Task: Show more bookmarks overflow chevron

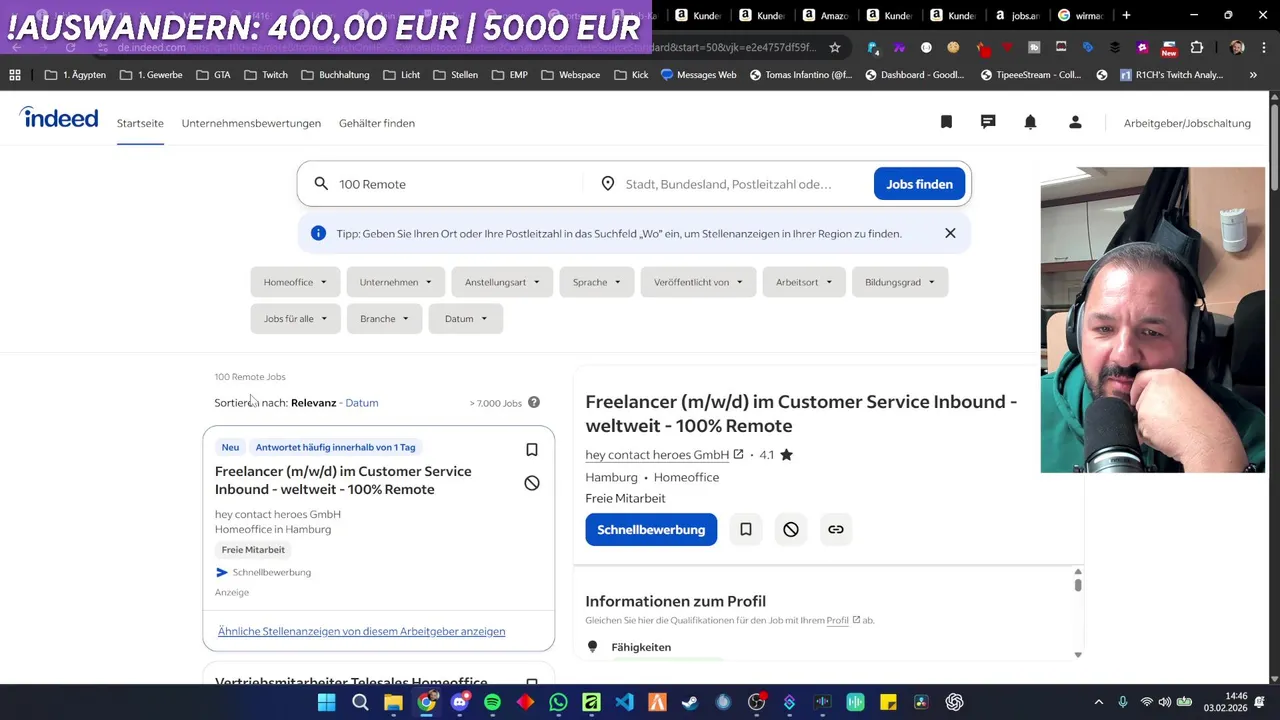Action: (x=1253, y=75)
